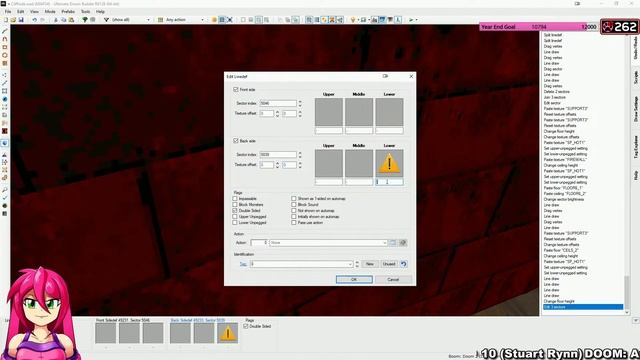Click the orange dot toolbar icon
Viewport: 640px width, 360px height.
(214, 20)
